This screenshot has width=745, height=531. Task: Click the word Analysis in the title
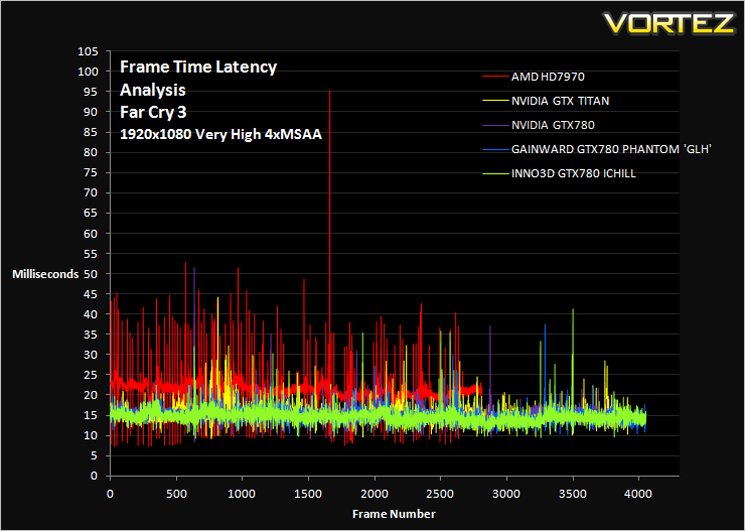tap(153, 90)
